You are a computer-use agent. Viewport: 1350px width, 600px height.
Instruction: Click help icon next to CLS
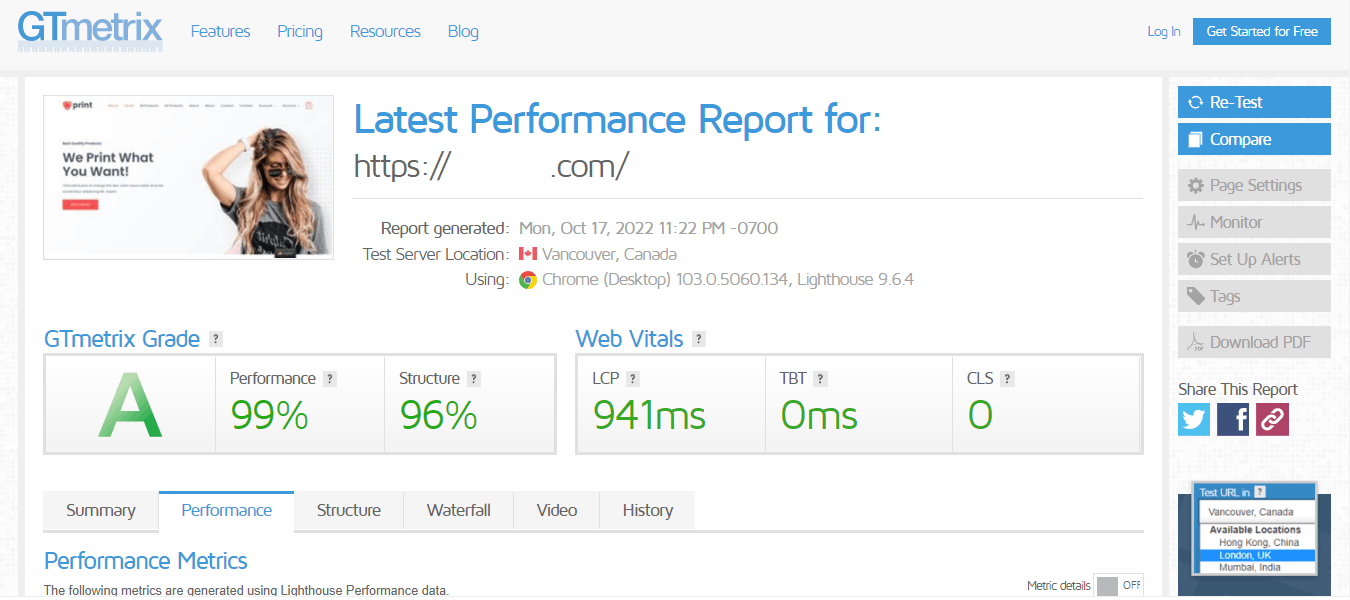[x=1007, y=379]
